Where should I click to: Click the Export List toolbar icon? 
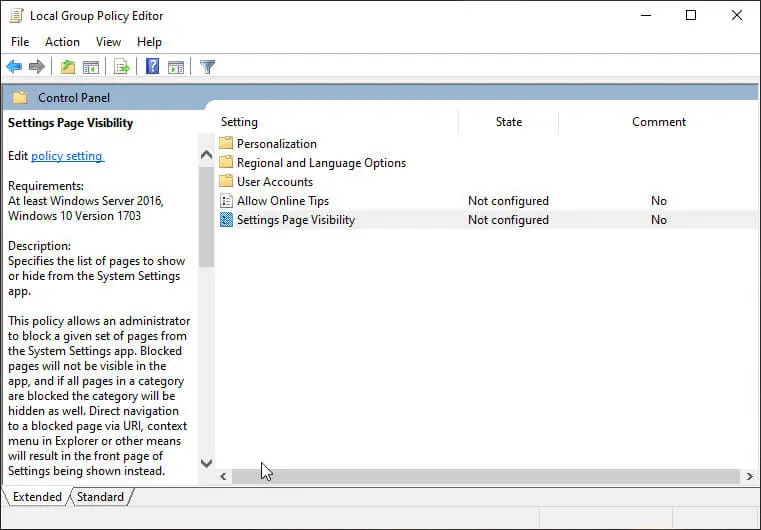point(121,66)
